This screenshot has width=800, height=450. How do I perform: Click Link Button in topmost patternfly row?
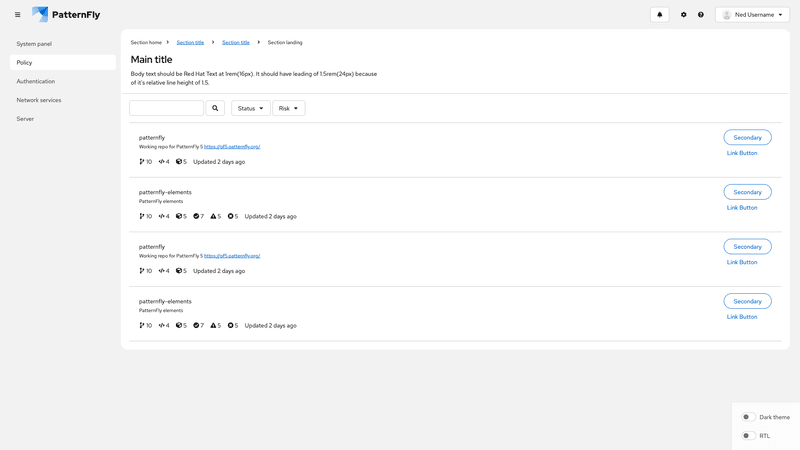742,153
